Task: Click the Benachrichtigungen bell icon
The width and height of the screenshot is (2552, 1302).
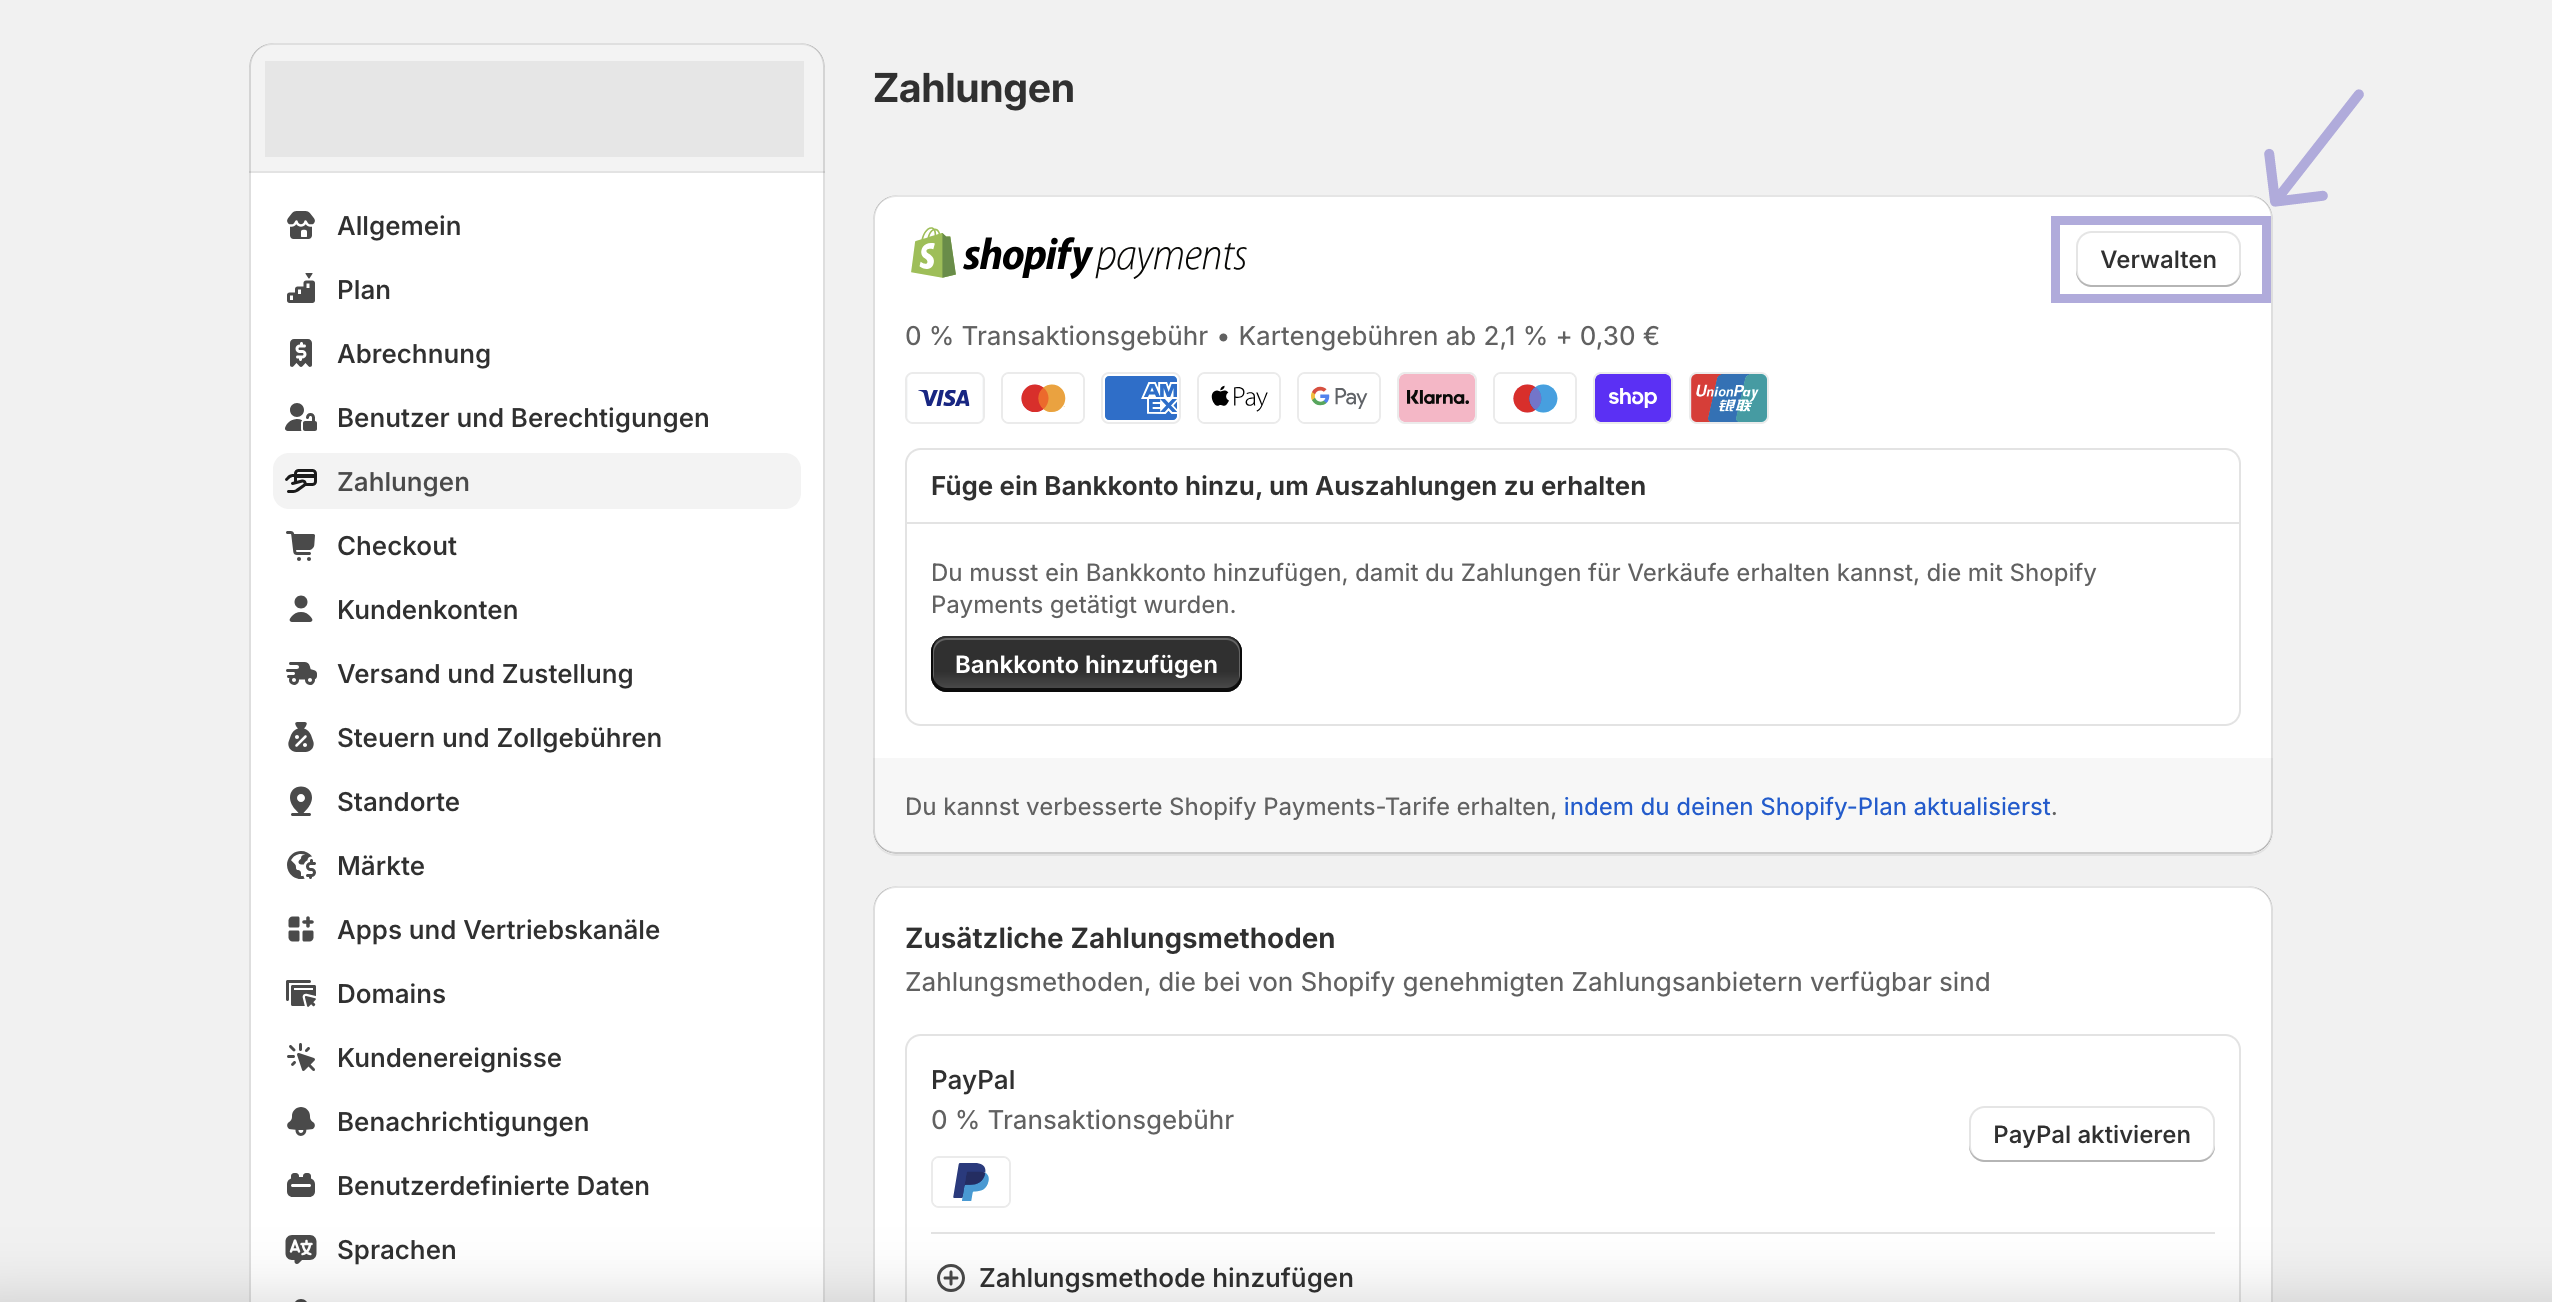Action: 301,1122
